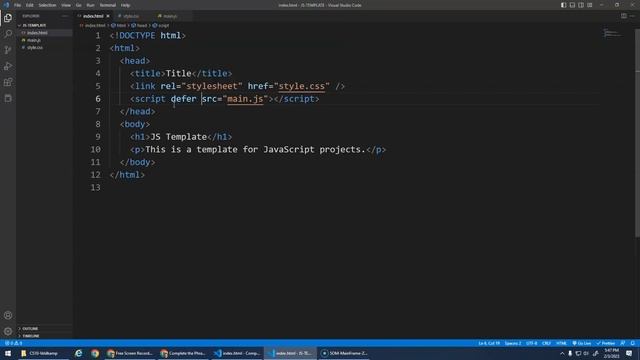Open the Selection menu
640x360 pixels.
pos(47,5)
